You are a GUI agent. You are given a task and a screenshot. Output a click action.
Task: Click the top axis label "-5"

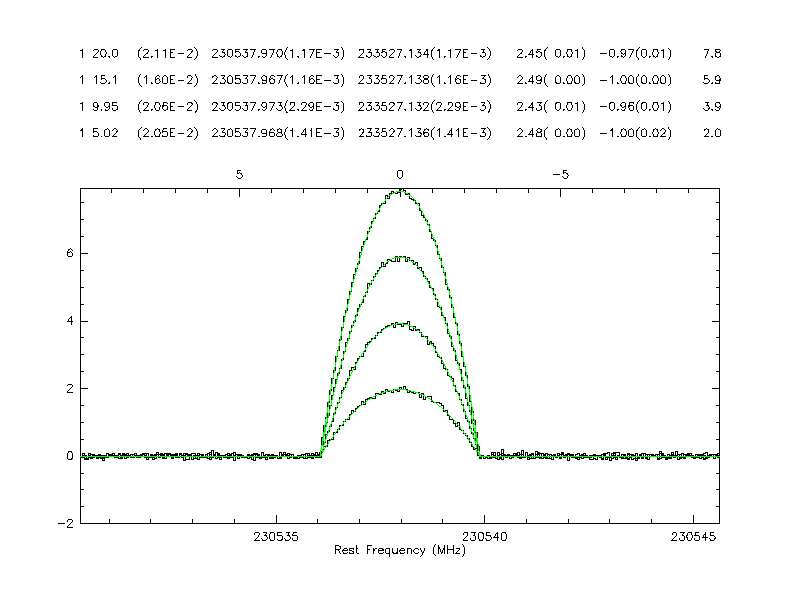561,174
